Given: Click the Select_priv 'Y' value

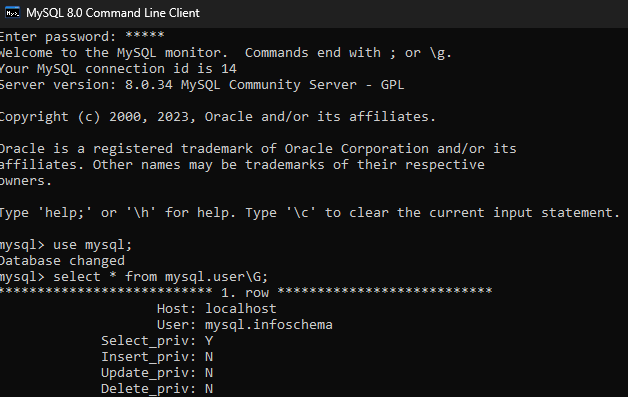Looking at the screenshot, I should tap(209, 341).
